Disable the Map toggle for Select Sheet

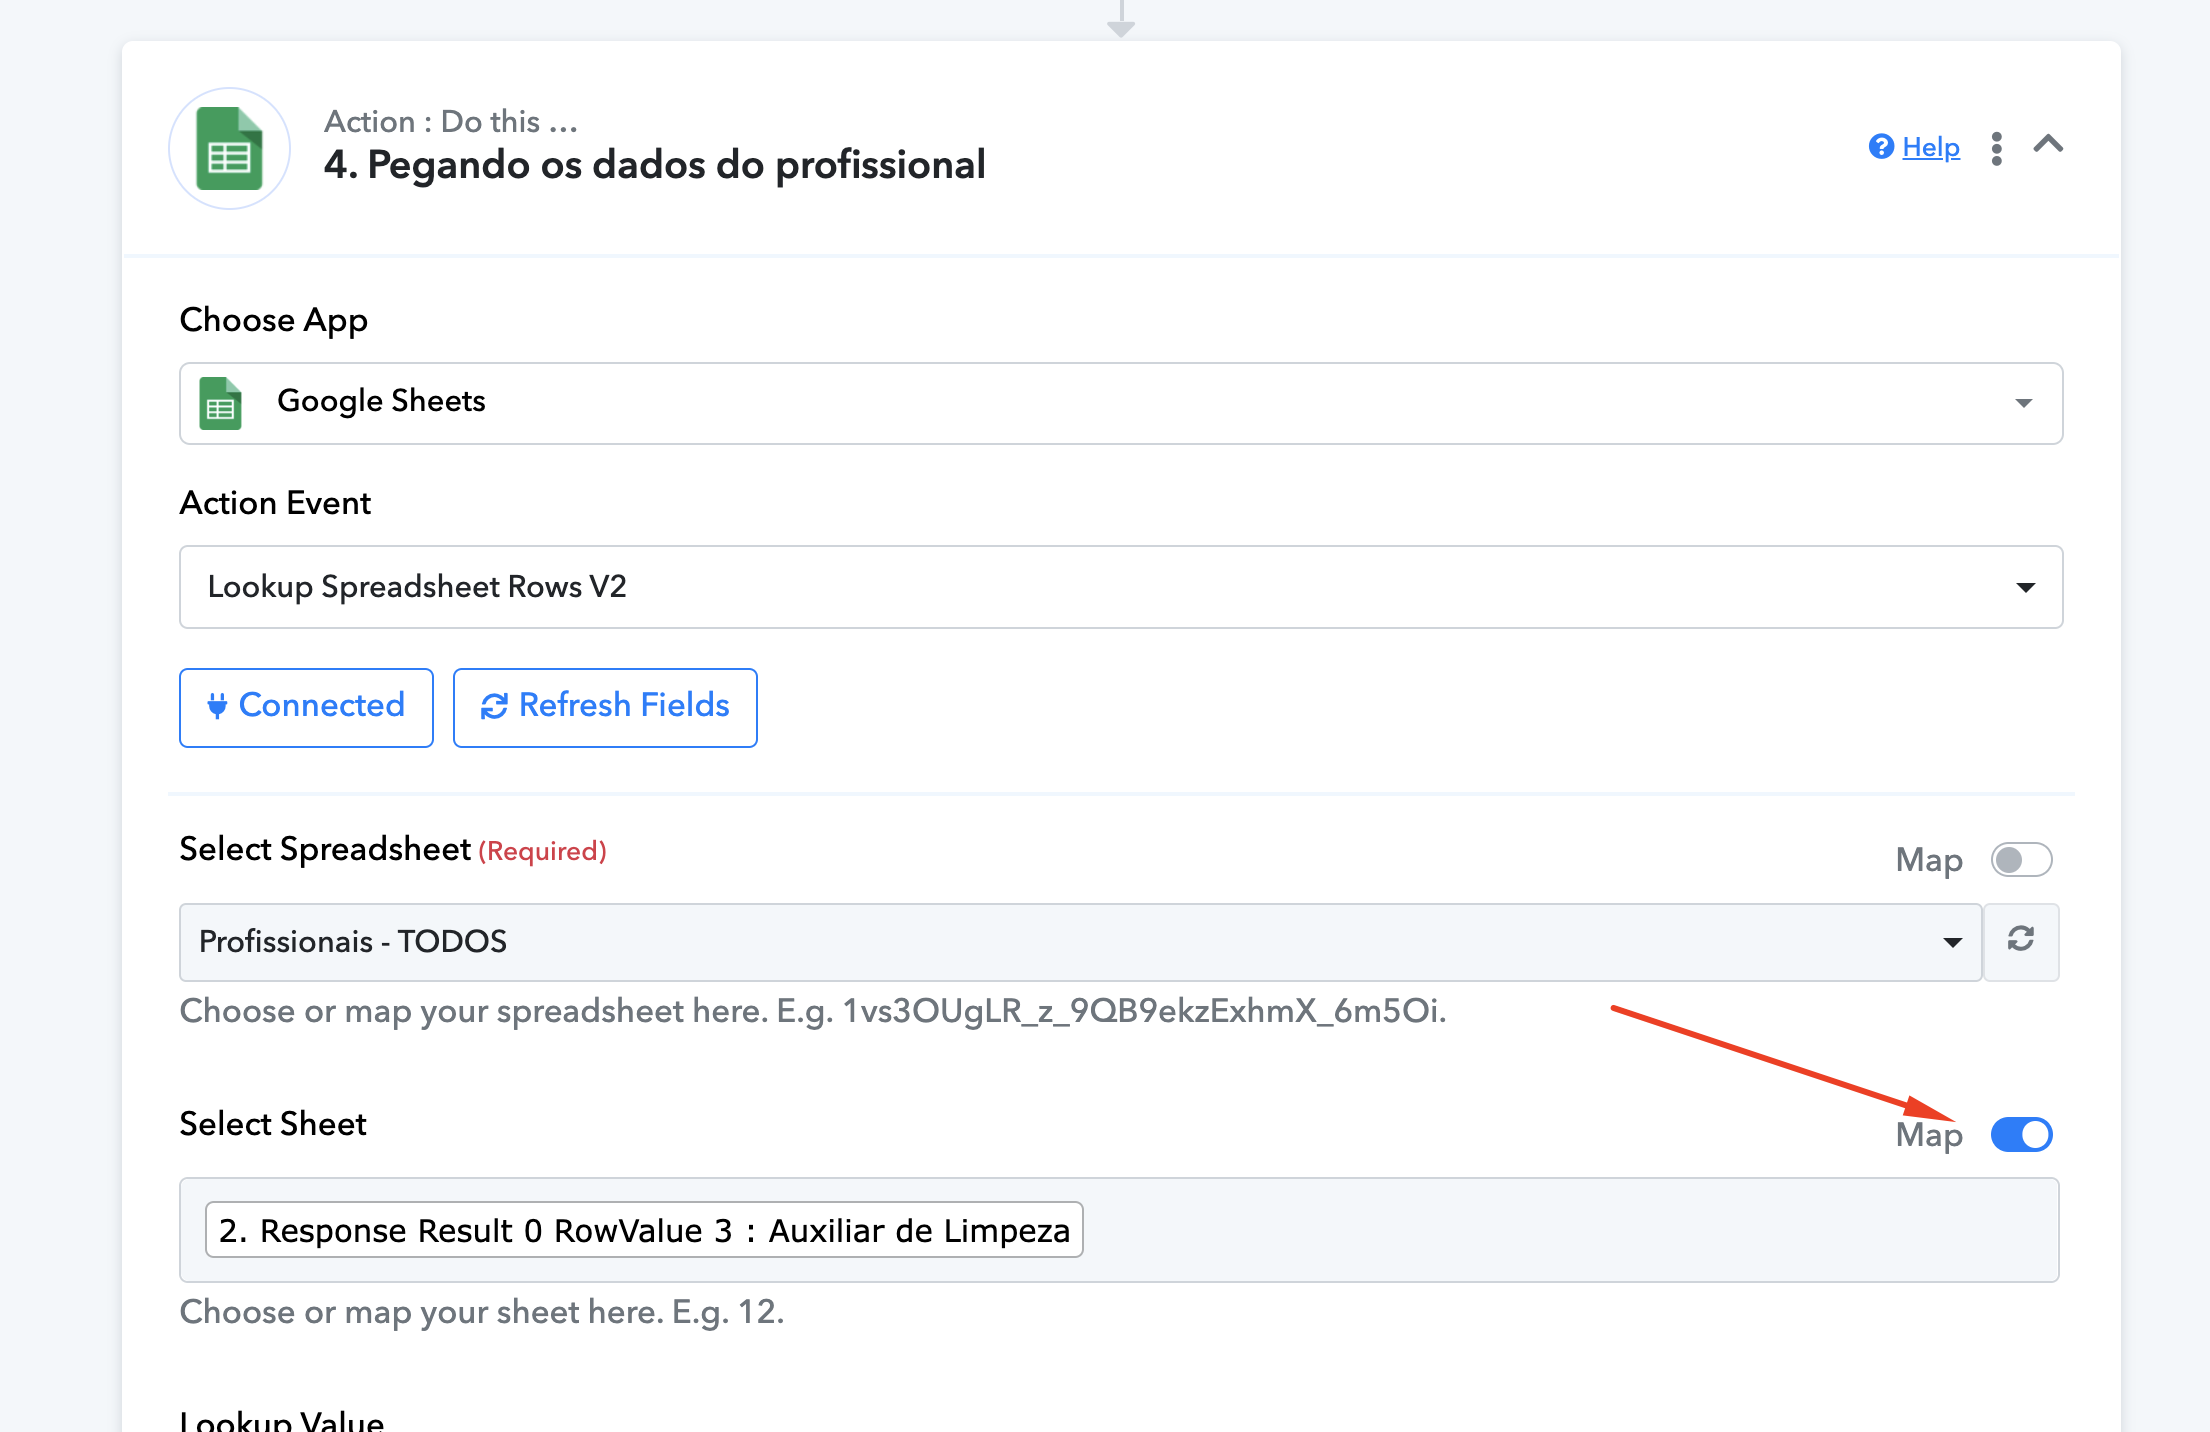(x=2021, y=1135)
